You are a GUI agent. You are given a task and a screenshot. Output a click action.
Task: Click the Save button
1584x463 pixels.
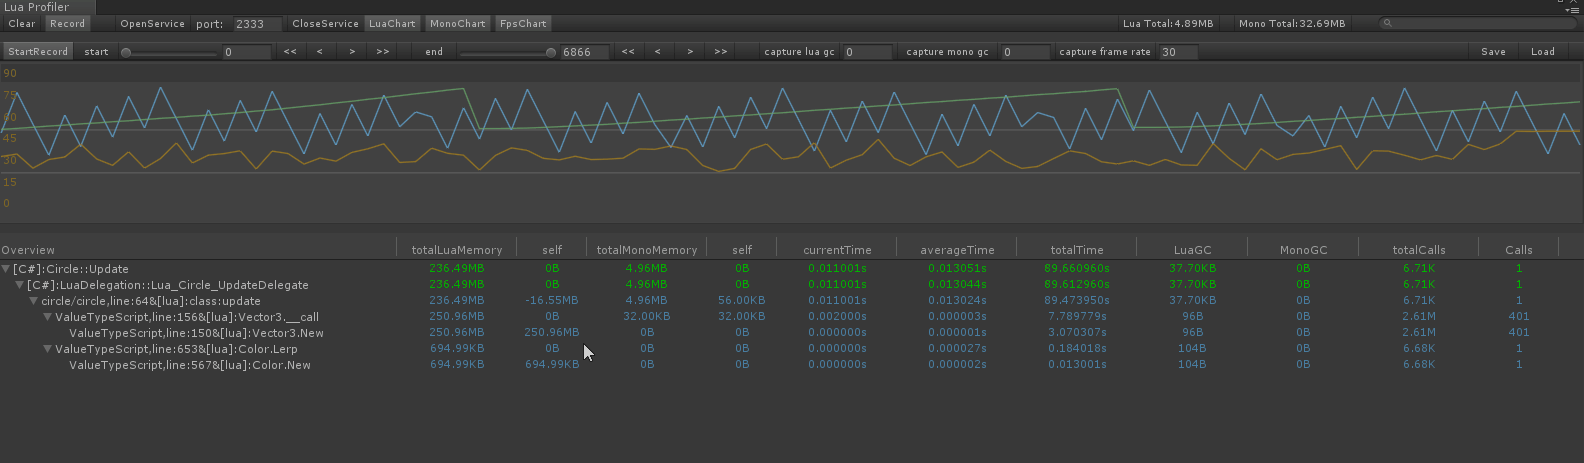pyautogui.click(x=1493, y=51)
